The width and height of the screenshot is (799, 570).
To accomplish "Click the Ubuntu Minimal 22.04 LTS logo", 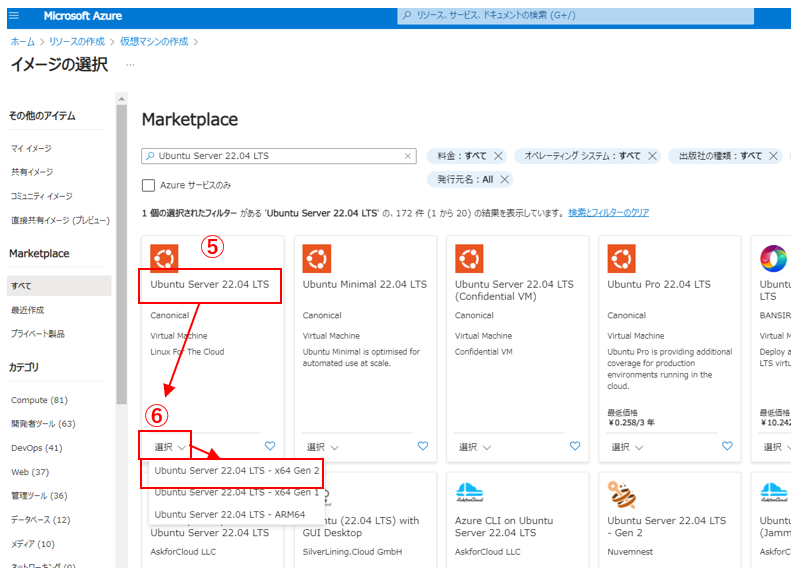I will 316,259.
